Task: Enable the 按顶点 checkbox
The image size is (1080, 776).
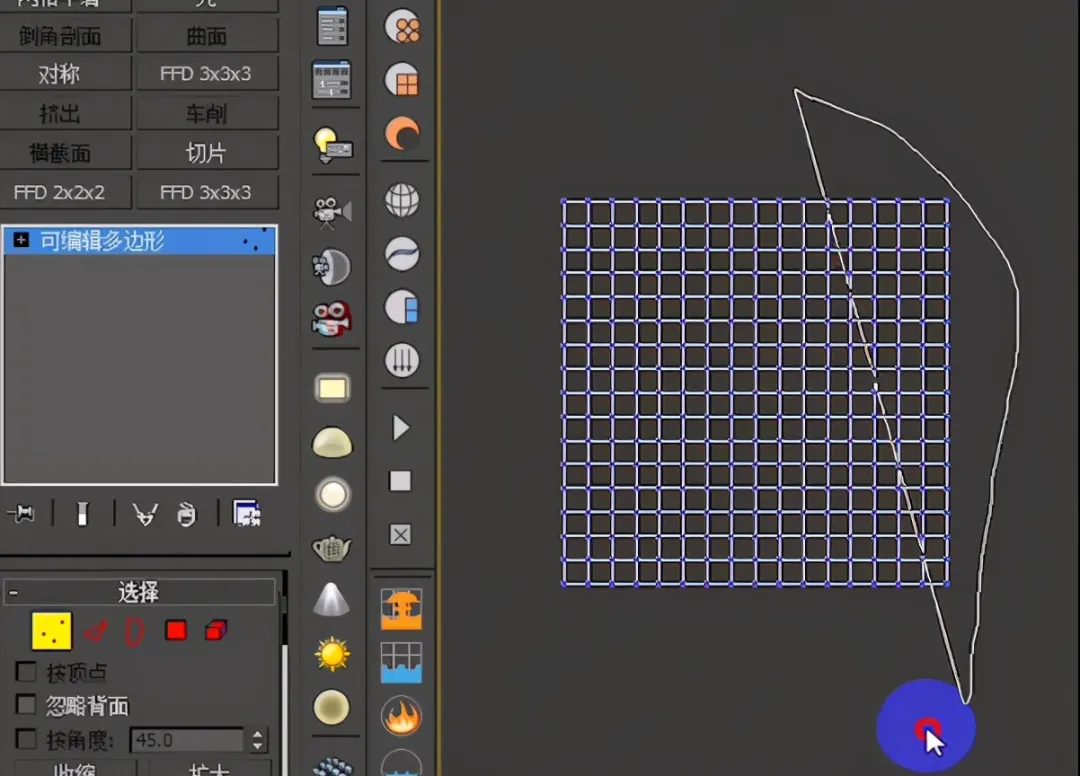Action: [x=26, y=672]
